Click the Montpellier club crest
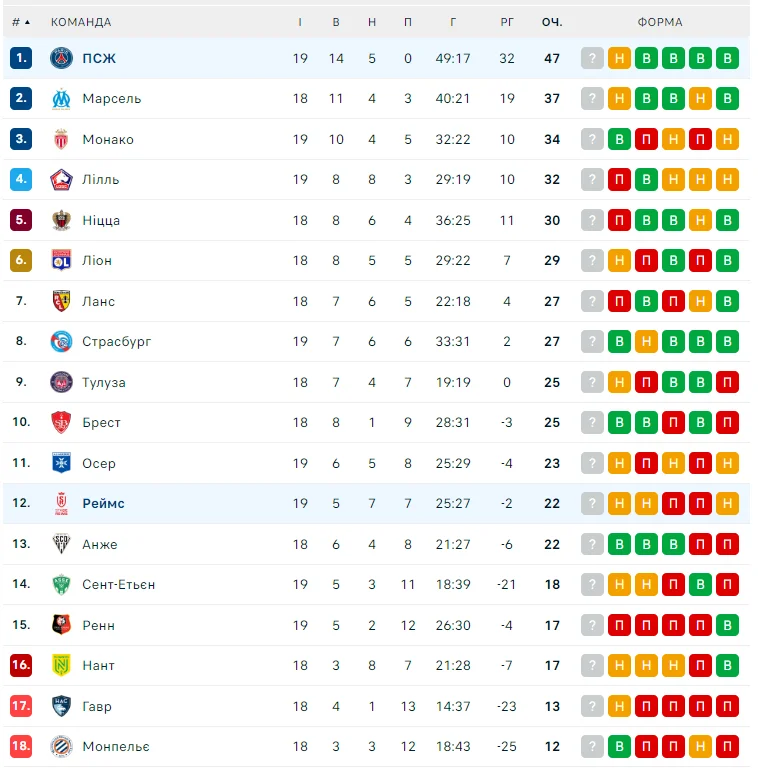The image size is (758, 768). (62, 746)
